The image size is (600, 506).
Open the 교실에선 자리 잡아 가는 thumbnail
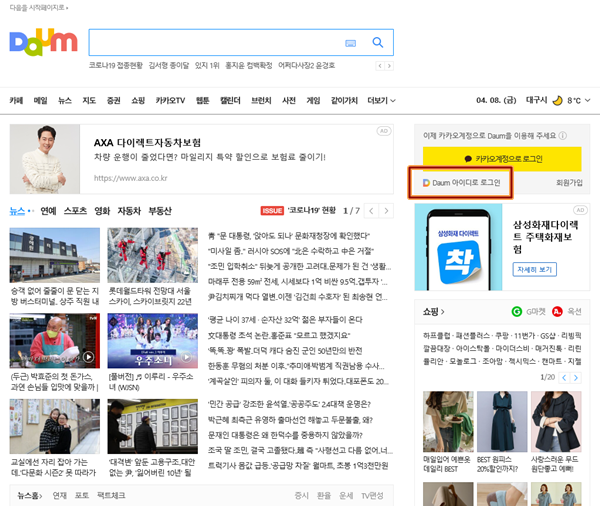pyautogui.click(x=55, y=426)
